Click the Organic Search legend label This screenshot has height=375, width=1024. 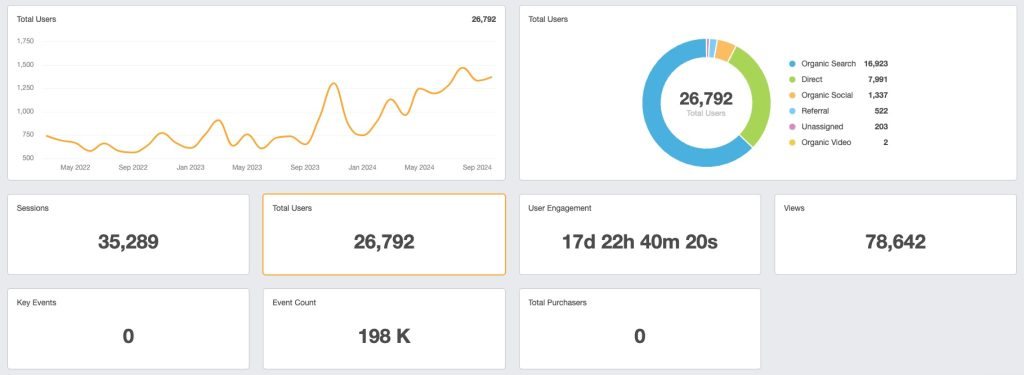828,64
